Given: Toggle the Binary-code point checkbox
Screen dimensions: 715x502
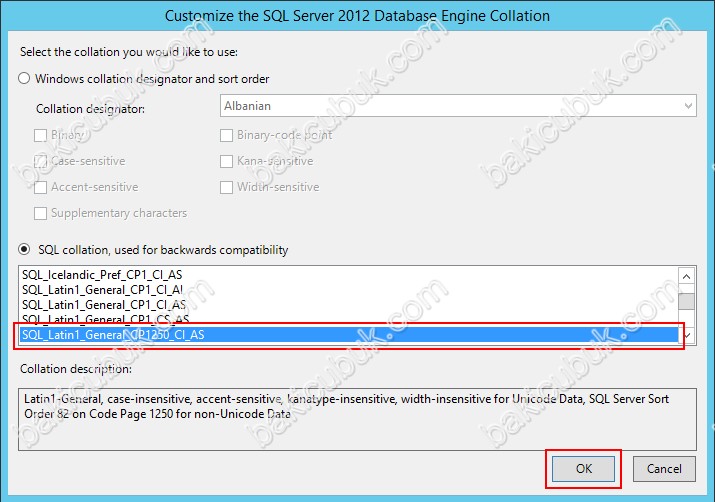Looking at the screenshot, I should [x=227, y=135].
